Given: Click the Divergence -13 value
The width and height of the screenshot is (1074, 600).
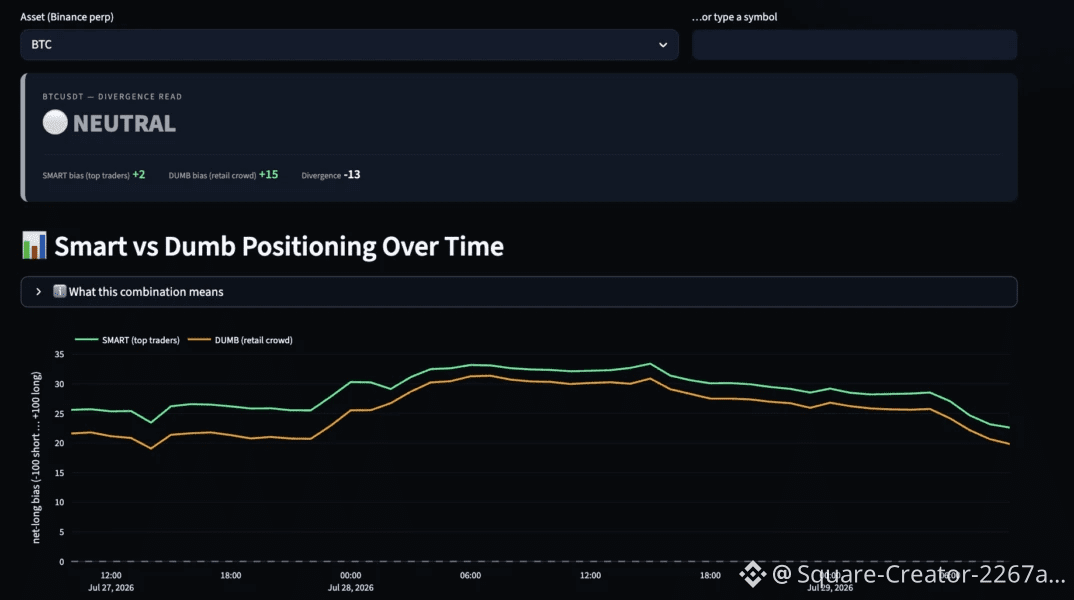Looking at the screenshot, I should [351, 175].
